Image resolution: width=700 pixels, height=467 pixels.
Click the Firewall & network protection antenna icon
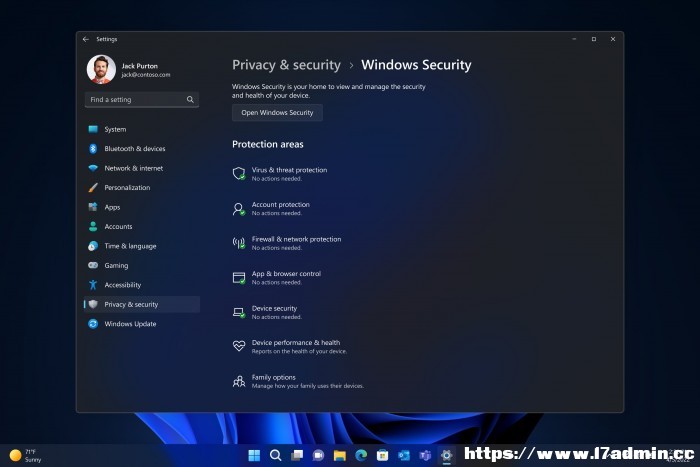point(239,243)
